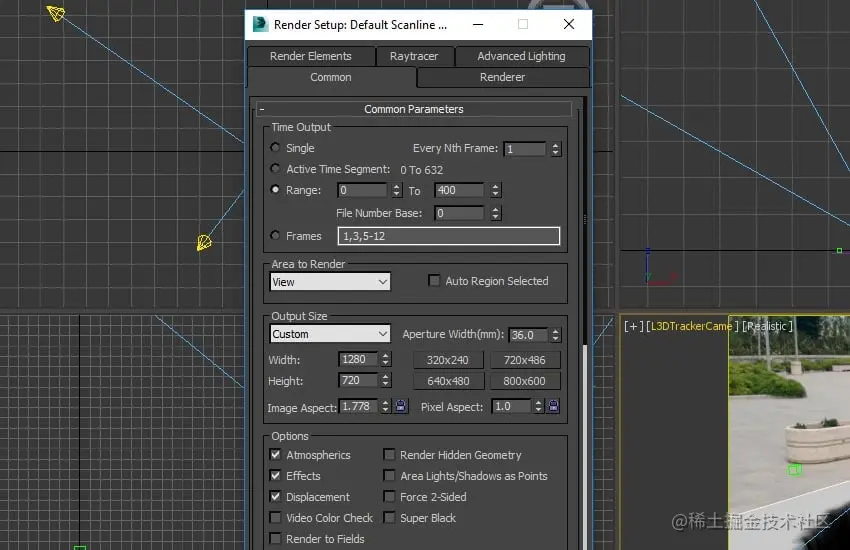
Task: Switch to the Raytracer tab
Action: coord(414,56)
